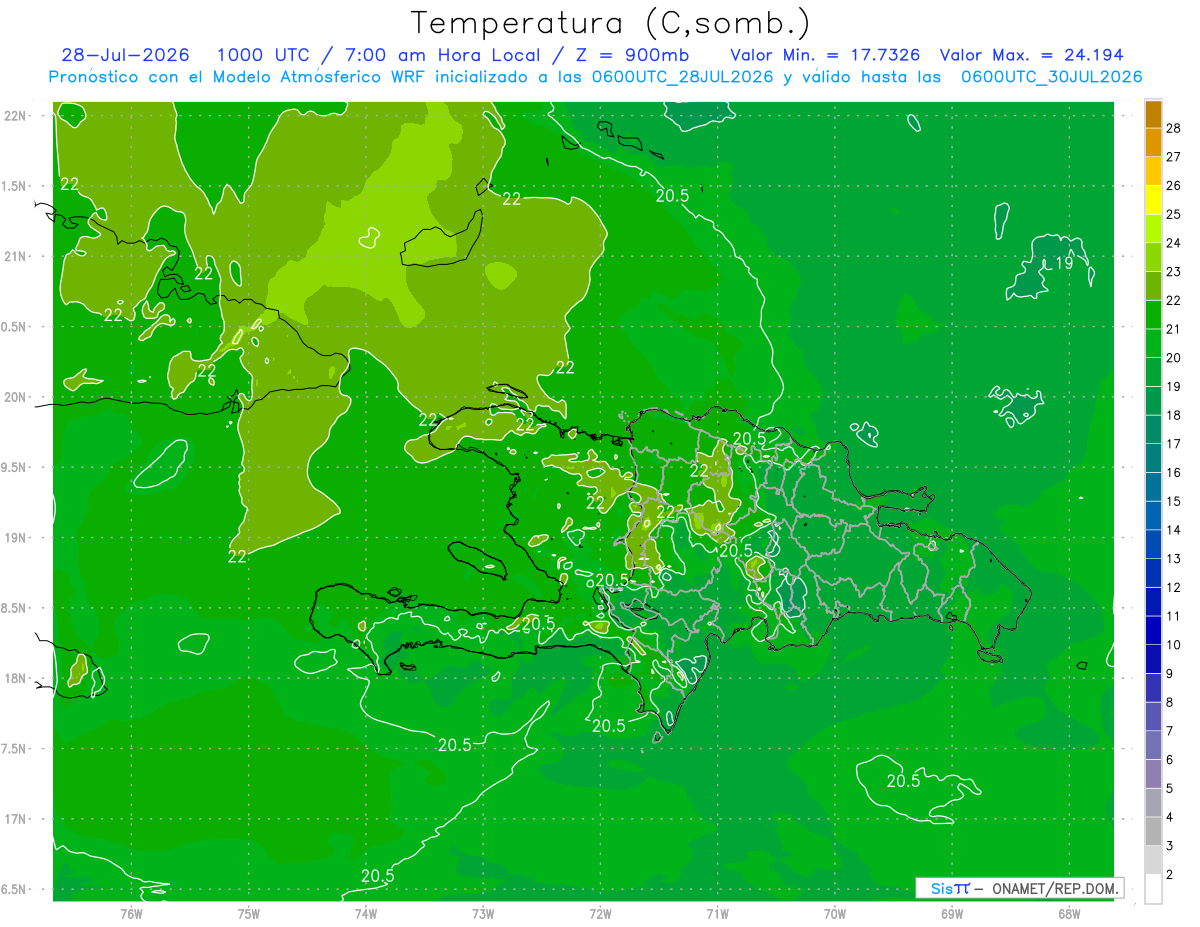Click the 75W longitude axis label
1200x927 pixels.
(249, 913)
